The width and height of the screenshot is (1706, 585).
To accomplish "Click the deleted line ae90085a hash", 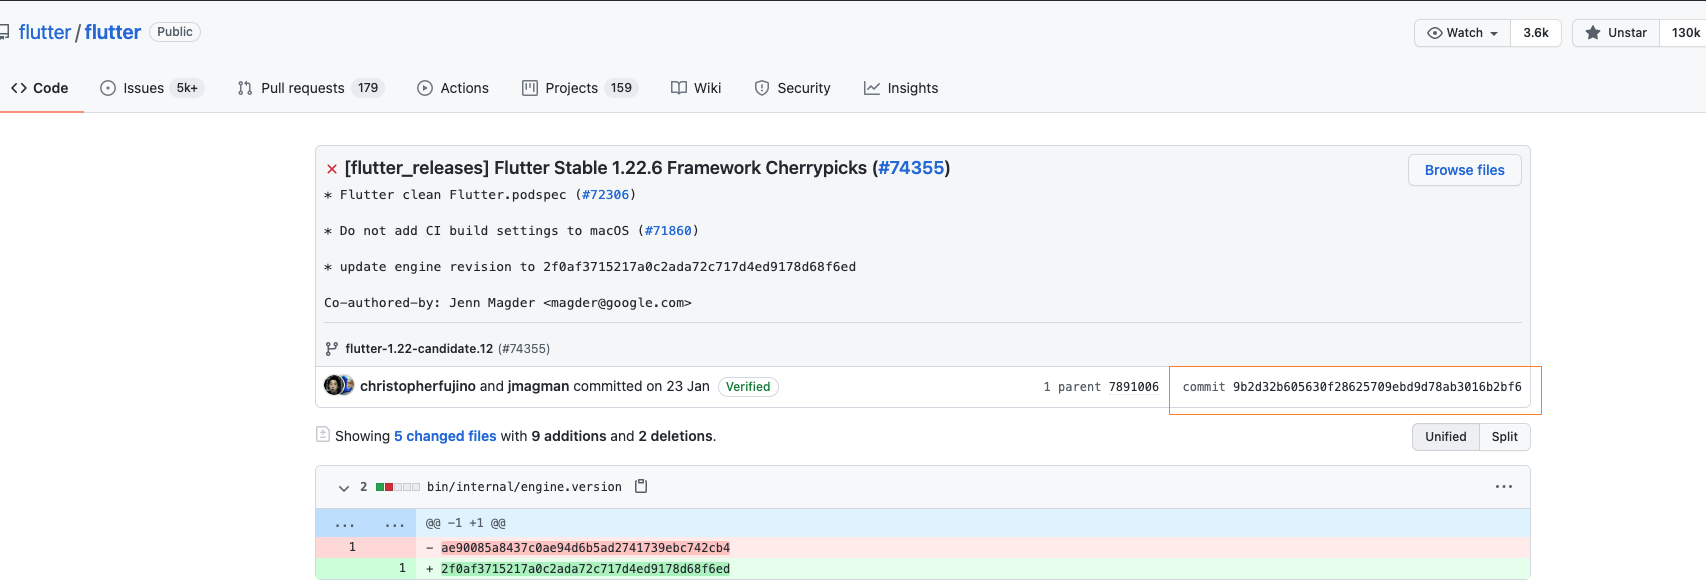I will [585, 548].
